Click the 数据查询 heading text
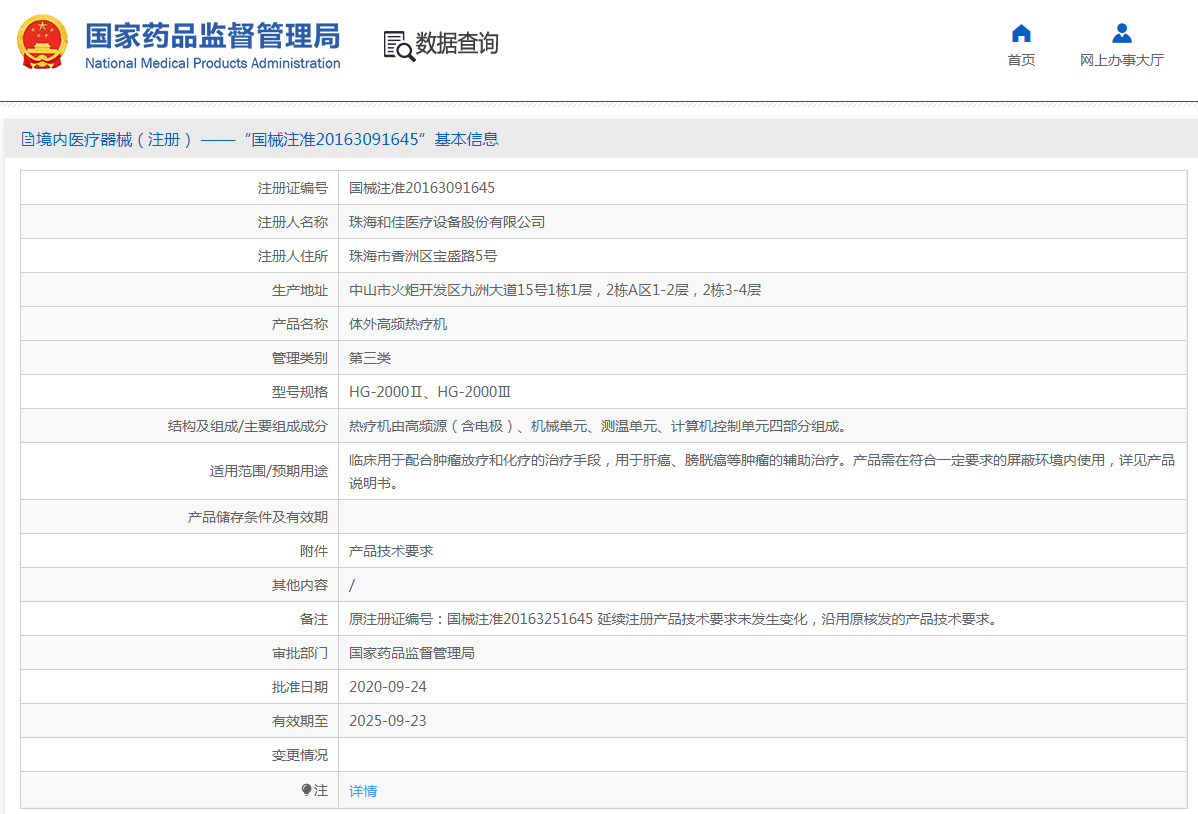This screenshot has width=1198, height=814. click(x=456, y=43)
